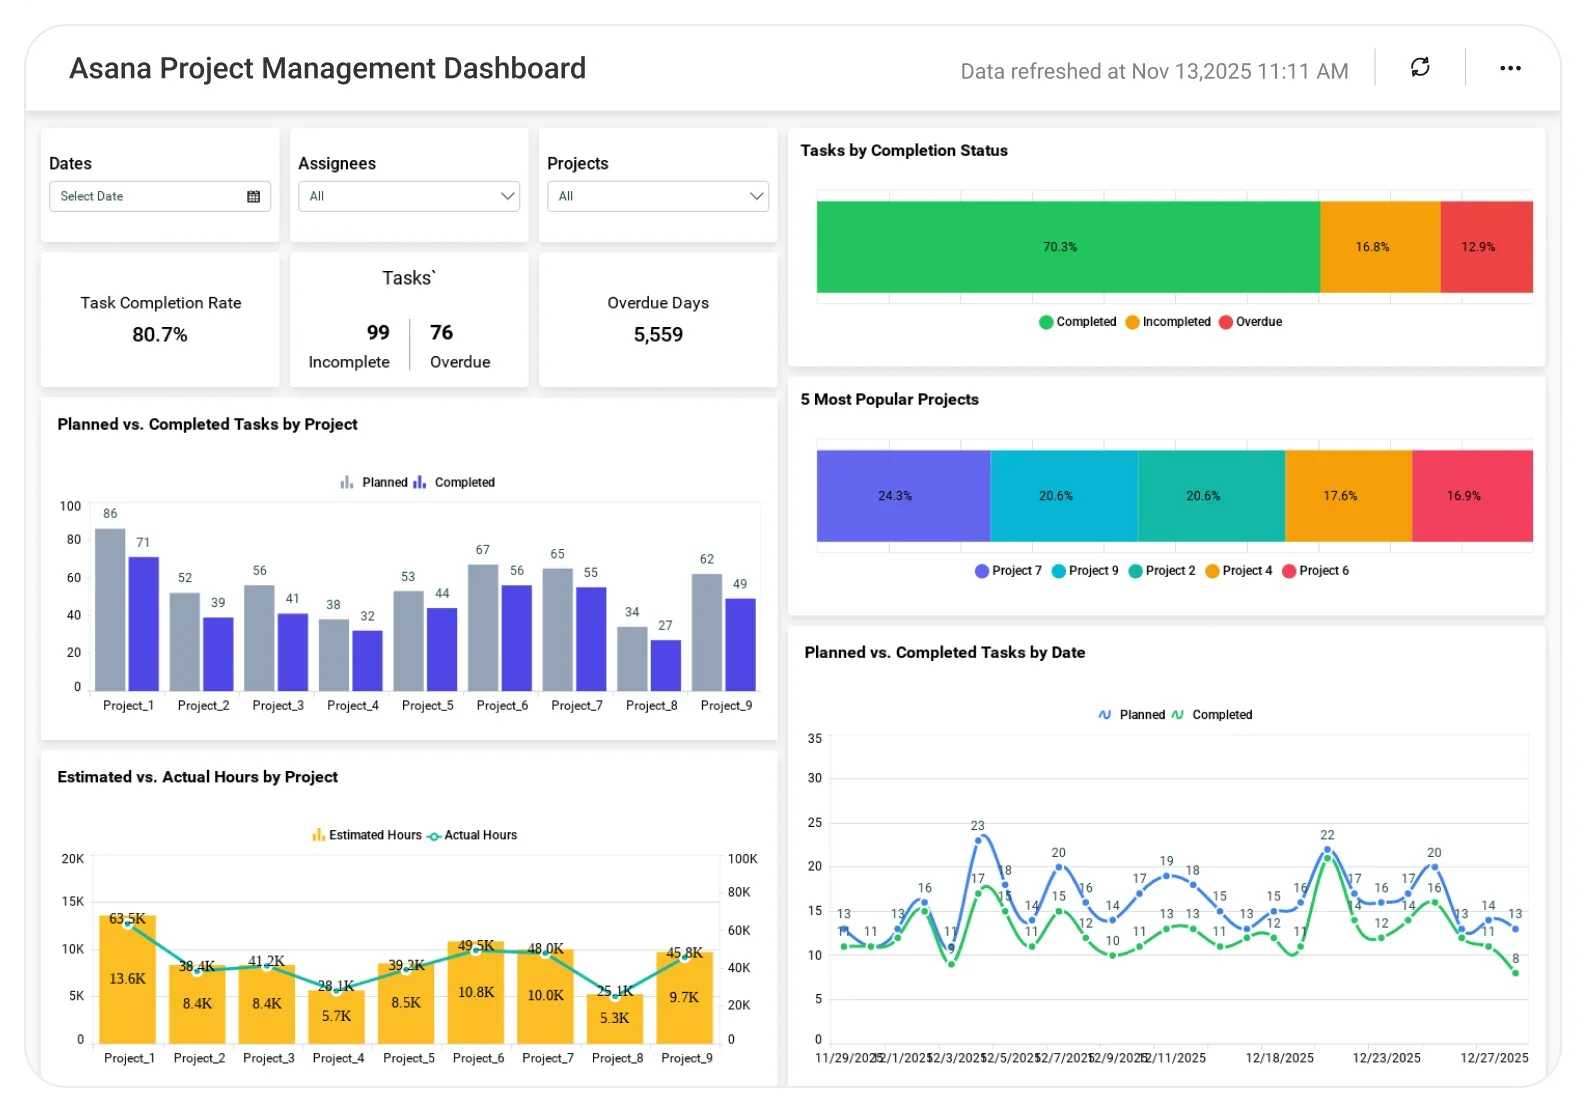Click the 17.6% Project 4 segment
Screen dimensions: 1586x1112
pyautogui.click(x=1348, y=496)
